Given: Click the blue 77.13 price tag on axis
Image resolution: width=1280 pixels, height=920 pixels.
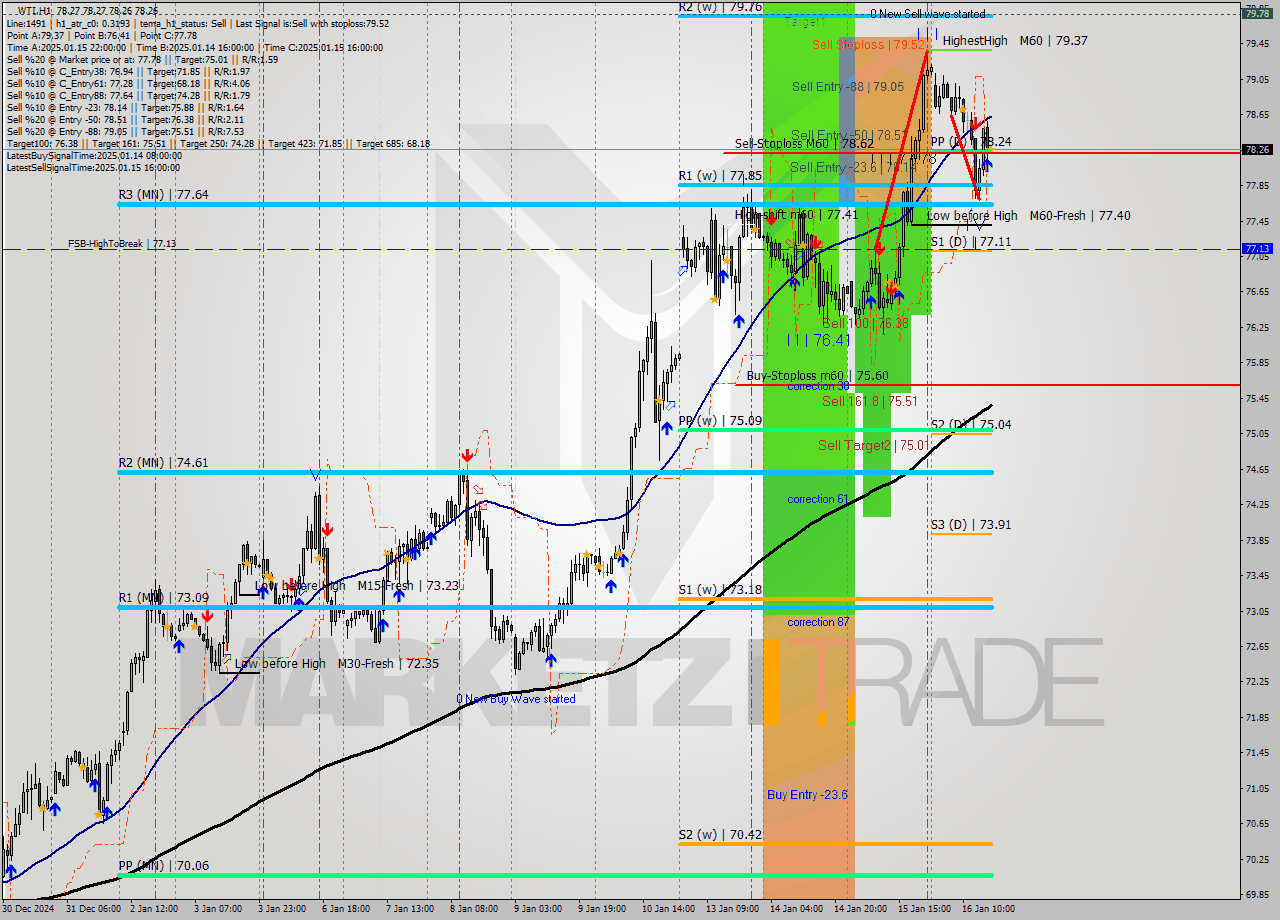Looking at the screenshot, I should 1257,249.
